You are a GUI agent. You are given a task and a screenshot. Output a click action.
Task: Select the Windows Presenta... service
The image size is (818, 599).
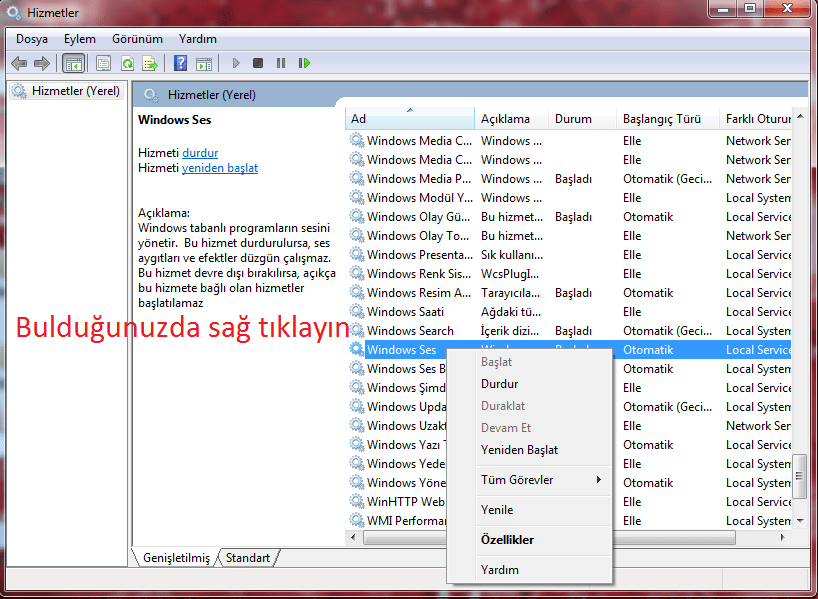coord(569,255)
